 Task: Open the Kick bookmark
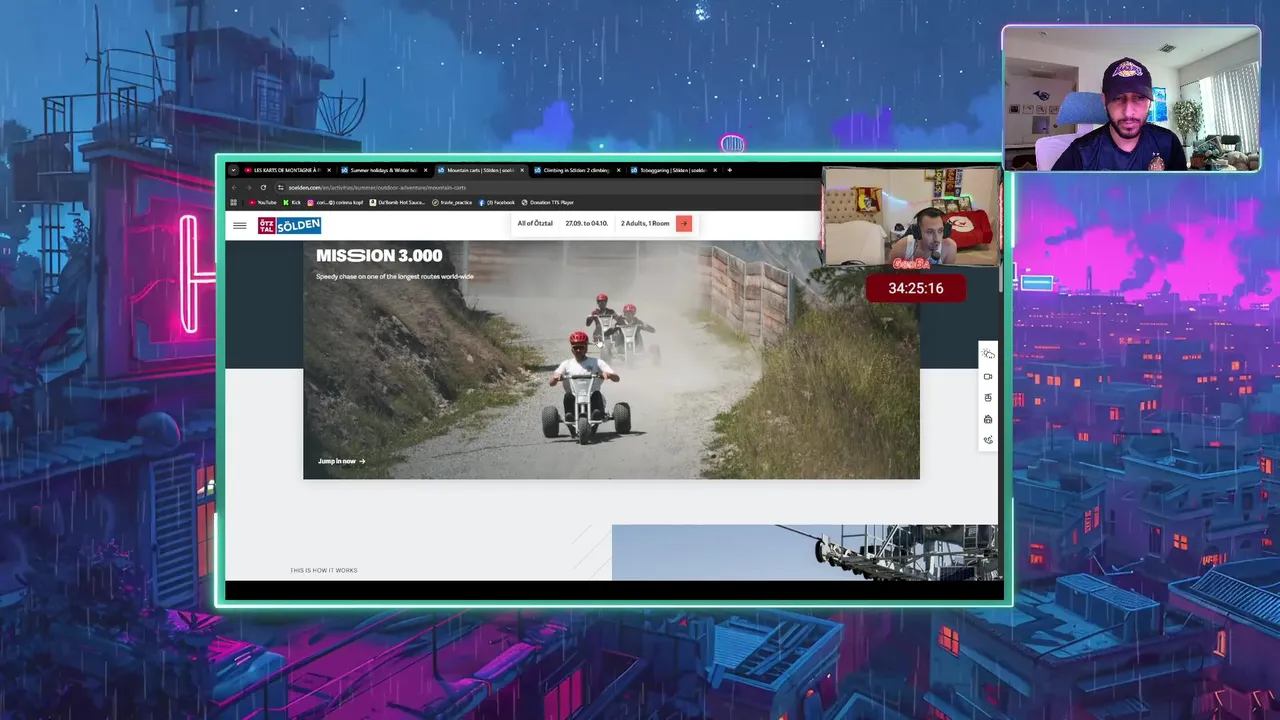coord(291,202)
